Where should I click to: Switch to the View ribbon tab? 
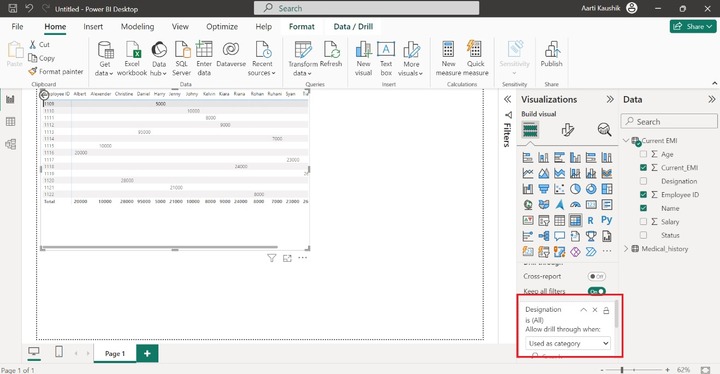pos(180,27)
